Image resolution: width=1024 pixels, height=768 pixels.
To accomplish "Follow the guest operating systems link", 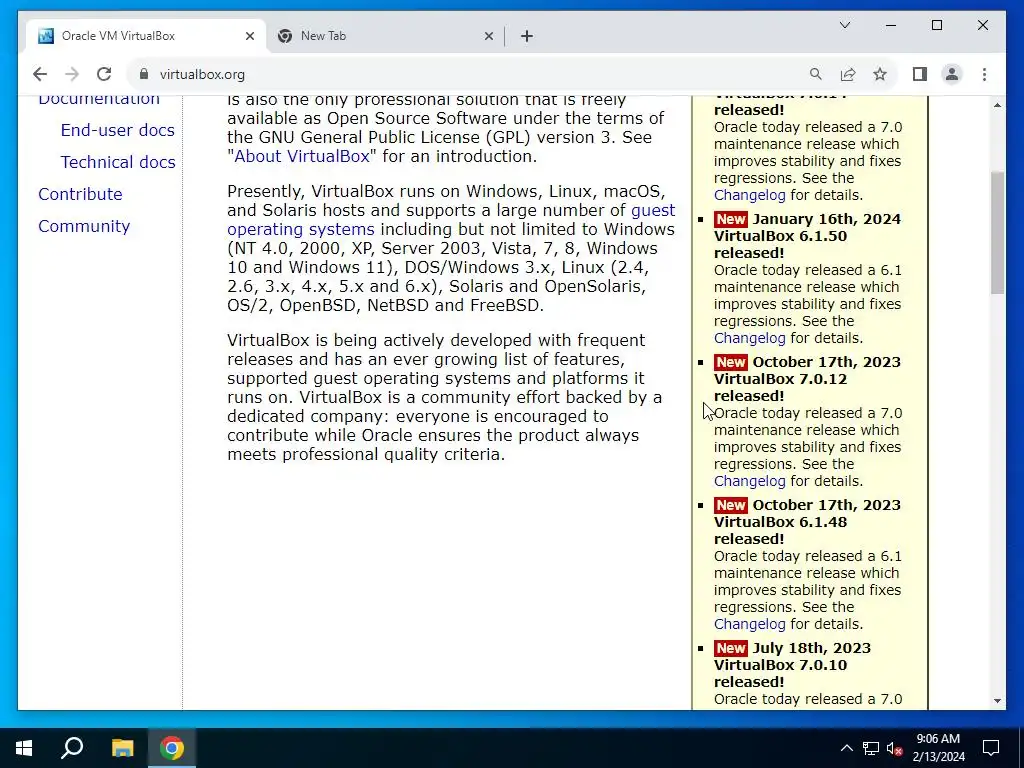I will [451, 219].
